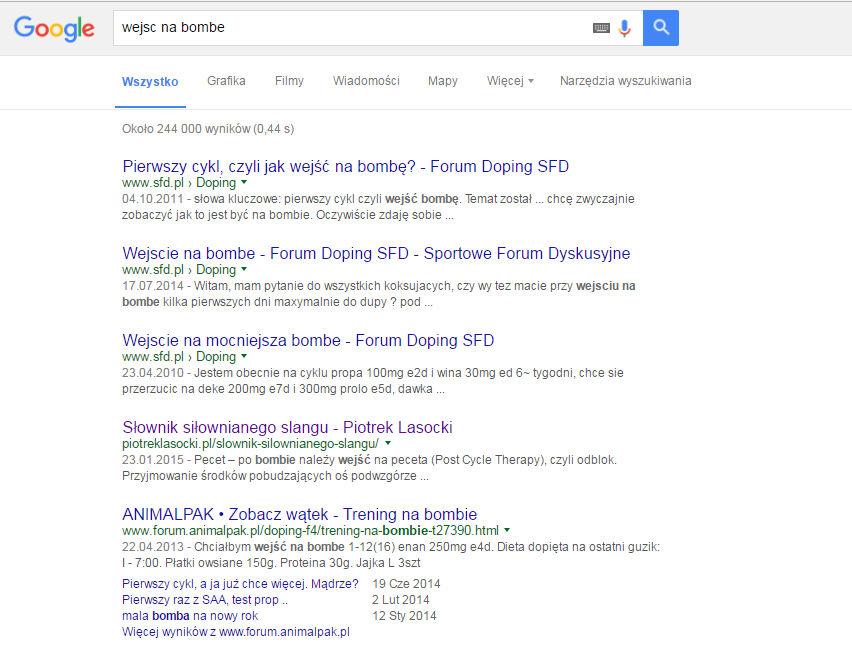Click the date '2 Lut 2014'
Screen dimensions: 852x654
[x=400, y=600]
